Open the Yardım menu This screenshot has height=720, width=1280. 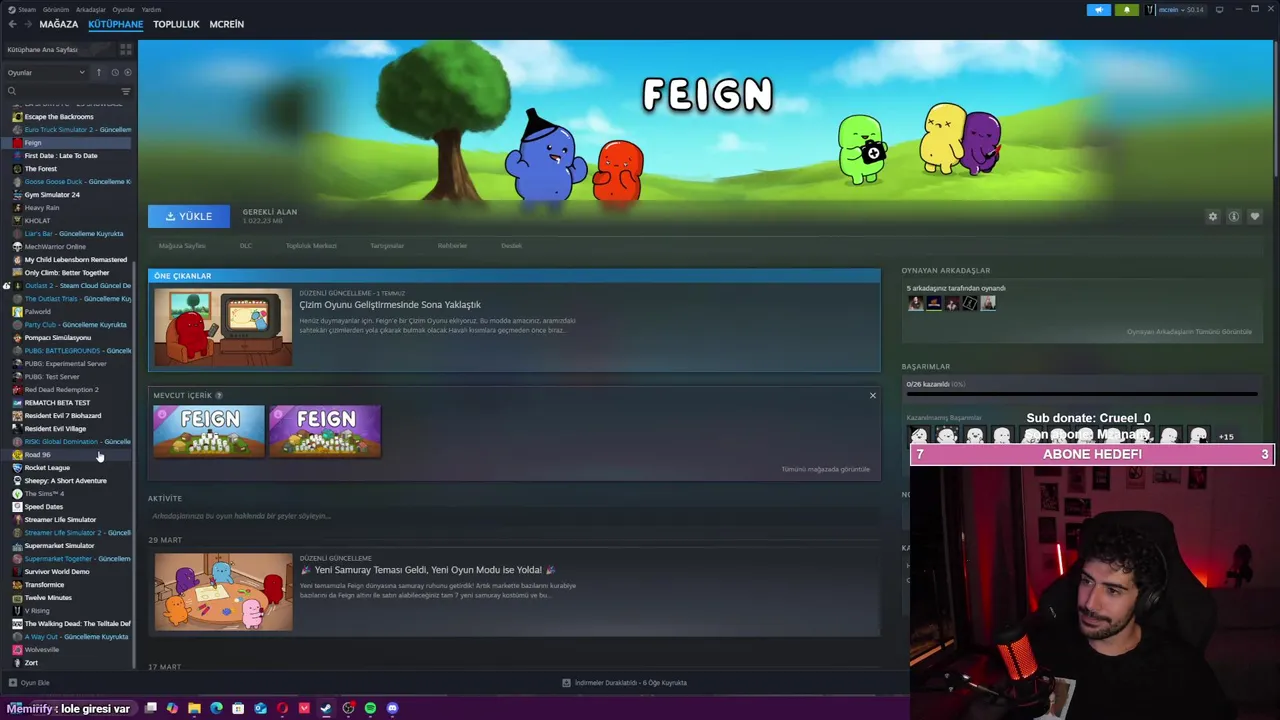point(151,10)
